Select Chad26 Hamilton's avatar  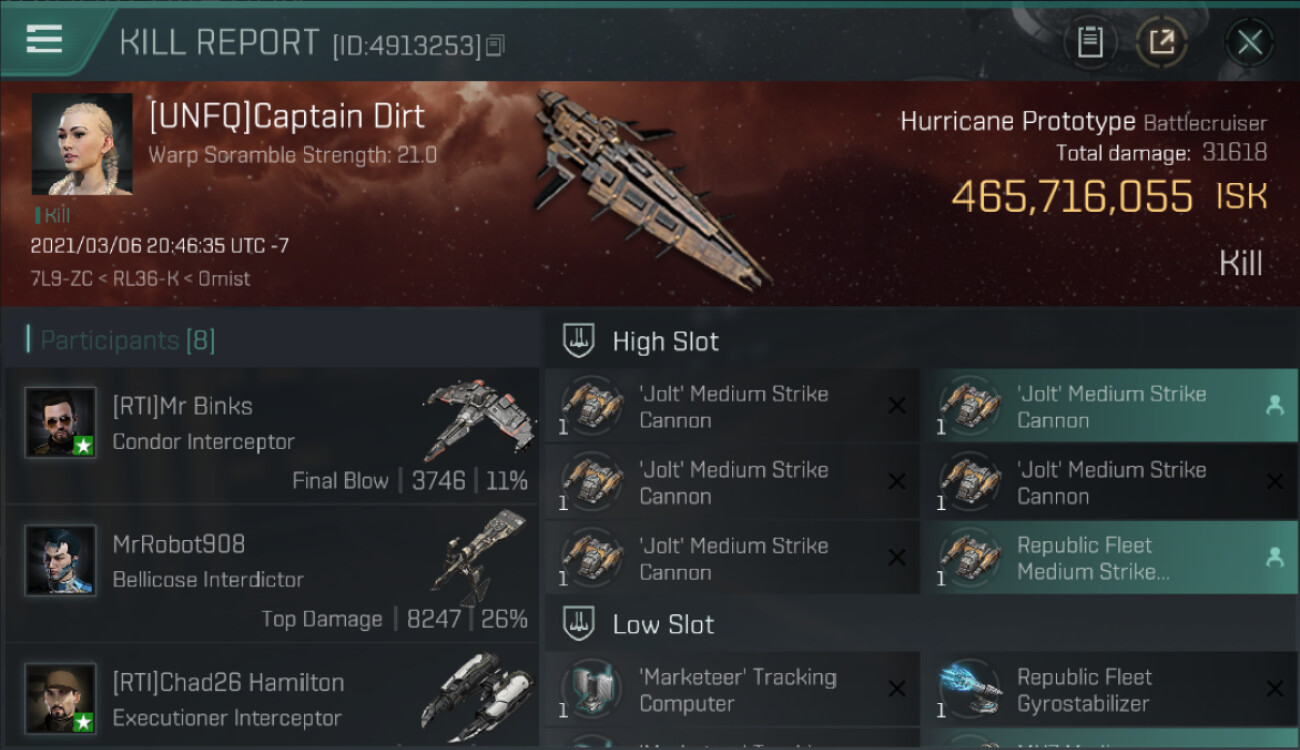pyautogui.click(x=61, y=698)
